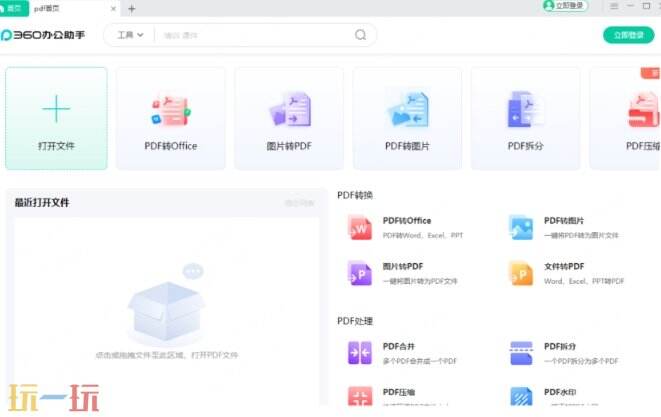This screenshot has width=661, height=417.
Task: Click the 图片转PDF label in PDF转换 list
Action: click(403, 266)
